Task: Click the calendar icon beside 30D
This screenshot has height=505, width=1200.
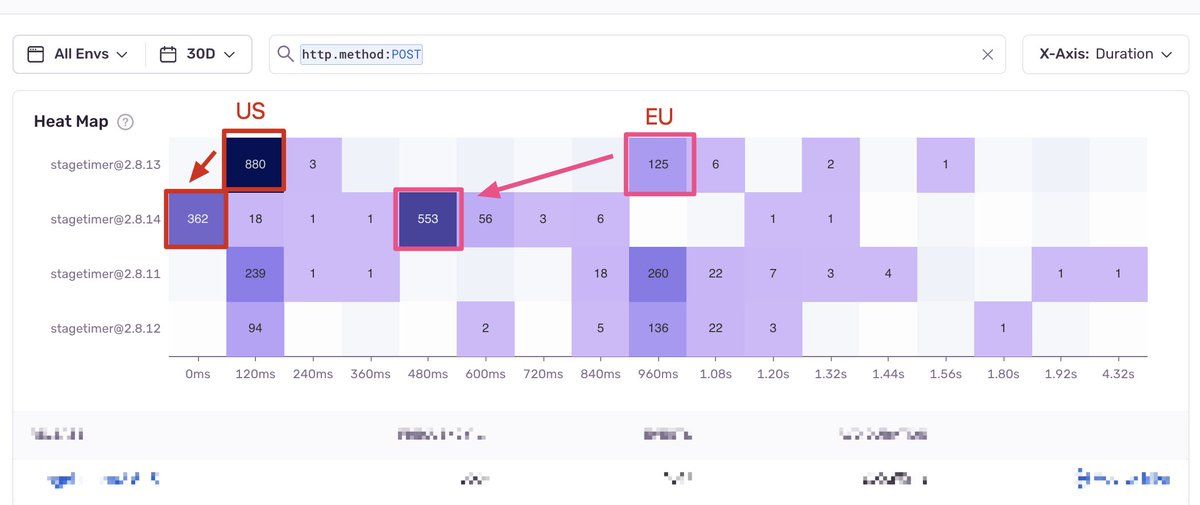Action: pos(168,54)
